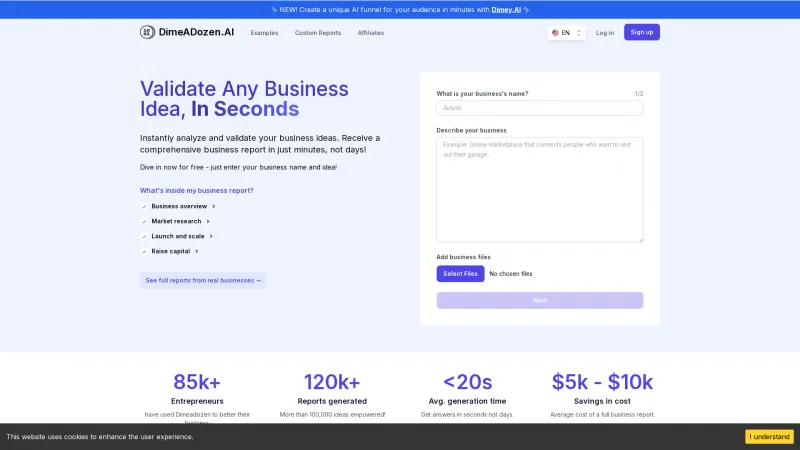Click the checkmark icon beside Market research
The height and width of the screenshot is (450, 800).
click(x=144, y=221)
